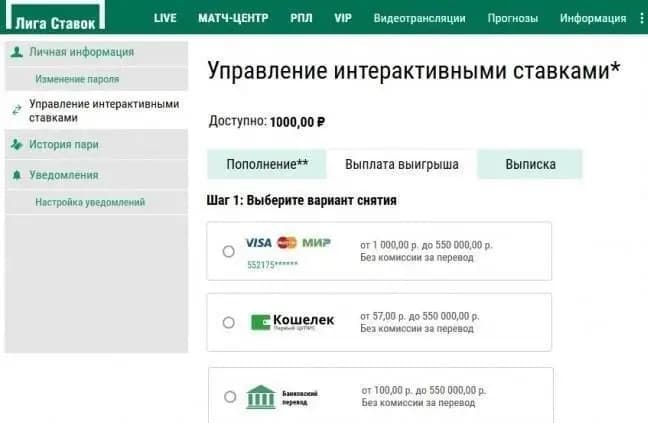Open the three-dot more menu in header
This screenshot has width=648, height=423.
[x=641, y=18]
